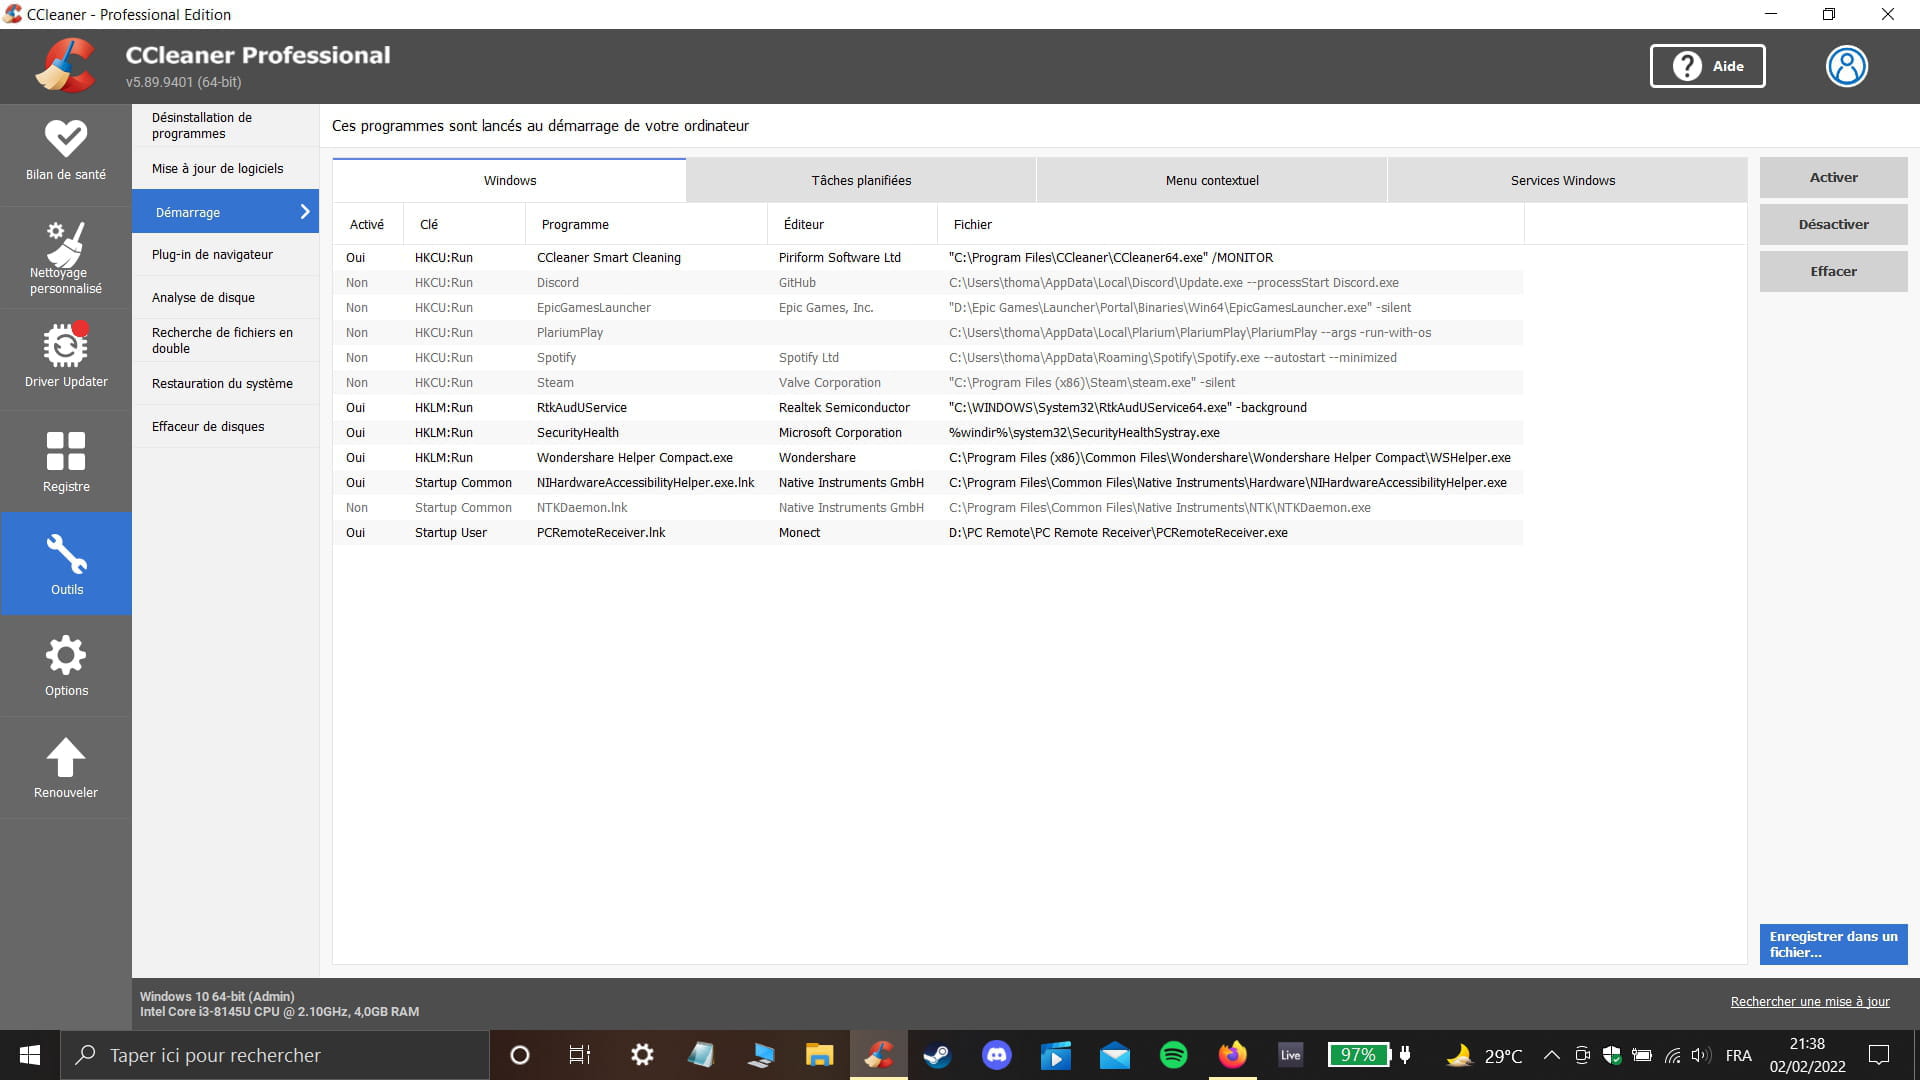Select Démarrage menu item
The height and width of the screenshot is (1080, 1920).
225,211
